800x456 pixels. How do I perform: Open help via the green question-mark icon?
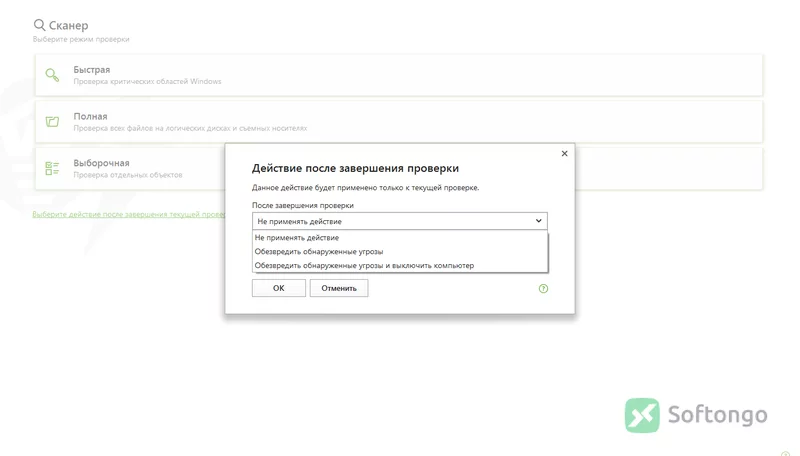point(543,289)
